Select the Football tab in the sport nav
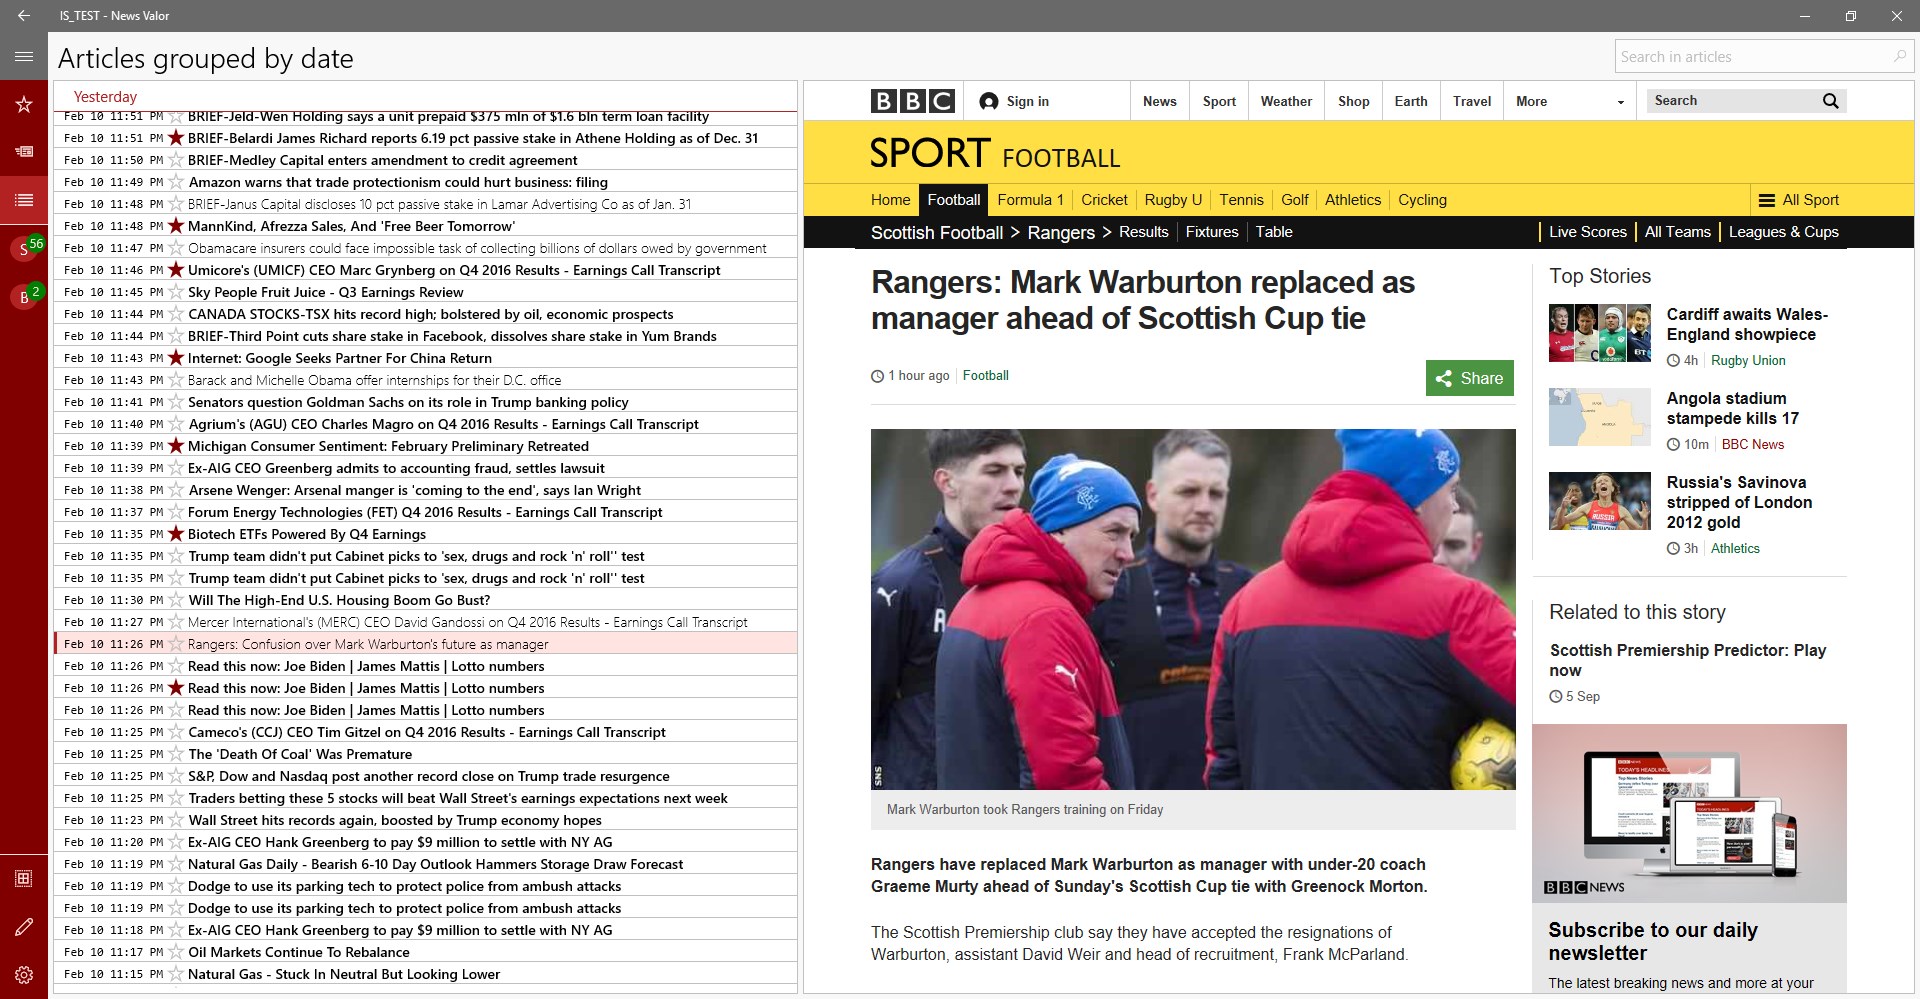 pyautogui.click(x=953, y=200)
